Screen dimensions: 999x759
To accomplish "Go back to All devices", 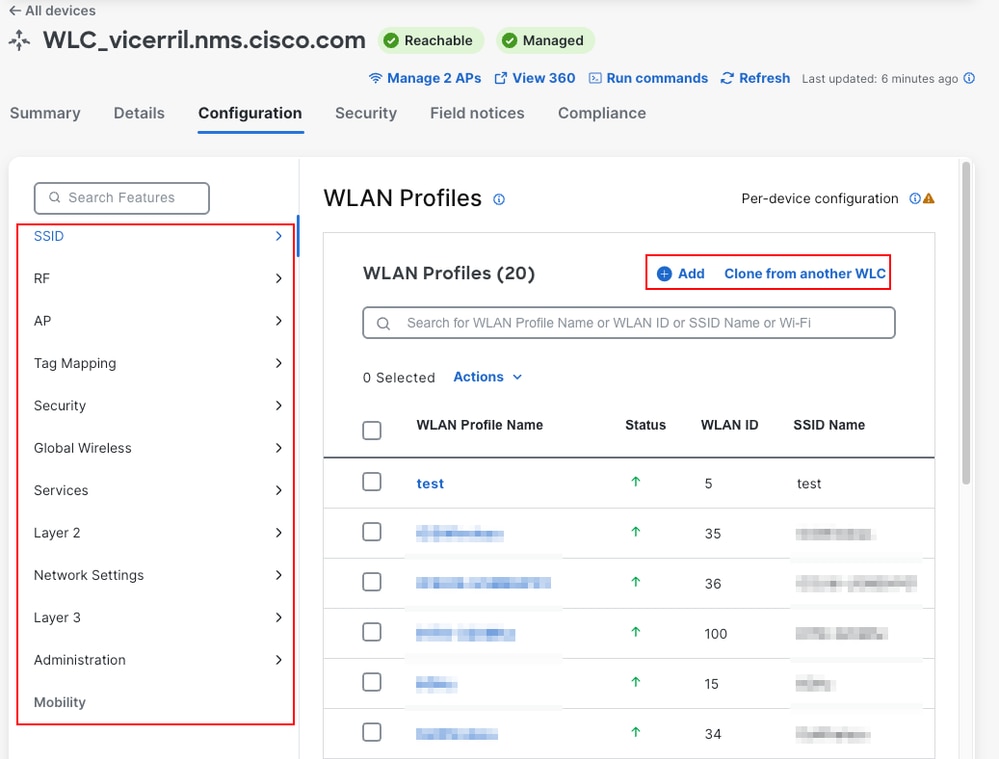I will pyautogui.click(x=52, y=11).
